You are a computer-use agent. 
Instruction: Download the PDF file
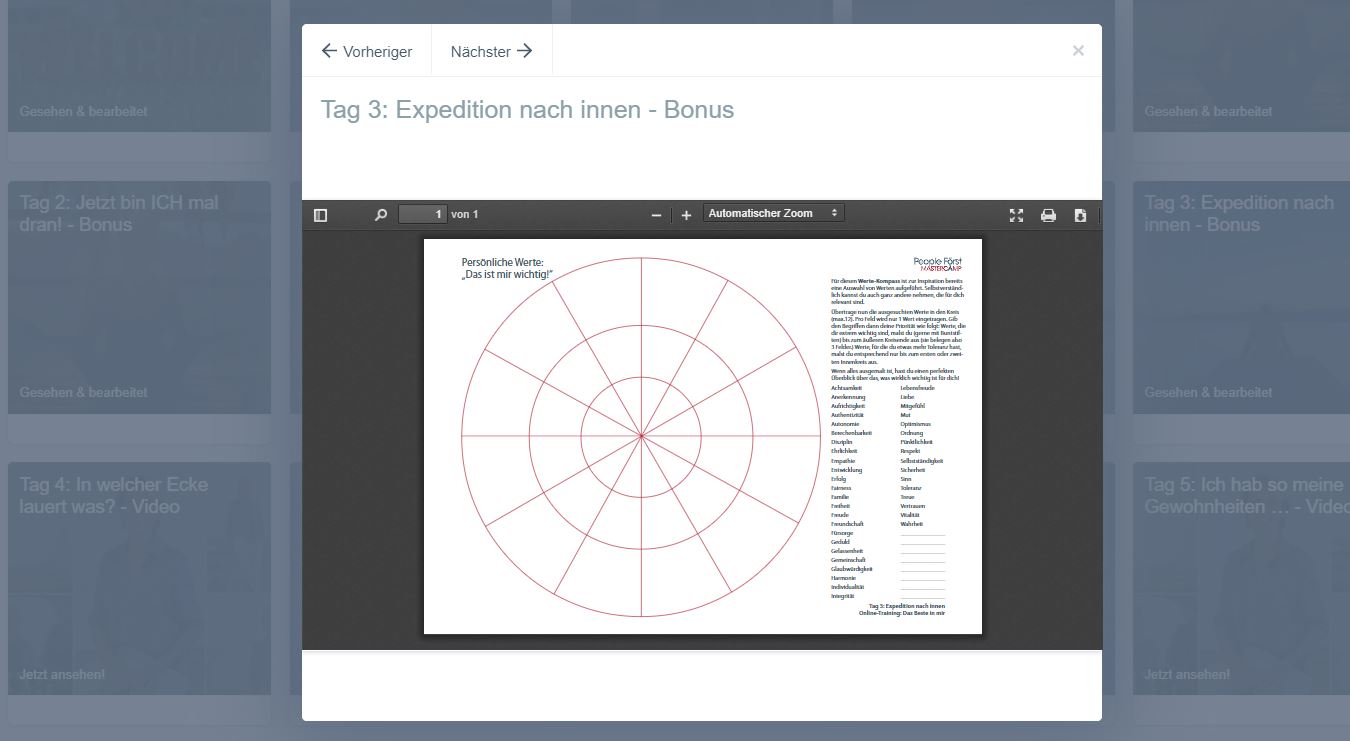click(x=1080, y=215)
